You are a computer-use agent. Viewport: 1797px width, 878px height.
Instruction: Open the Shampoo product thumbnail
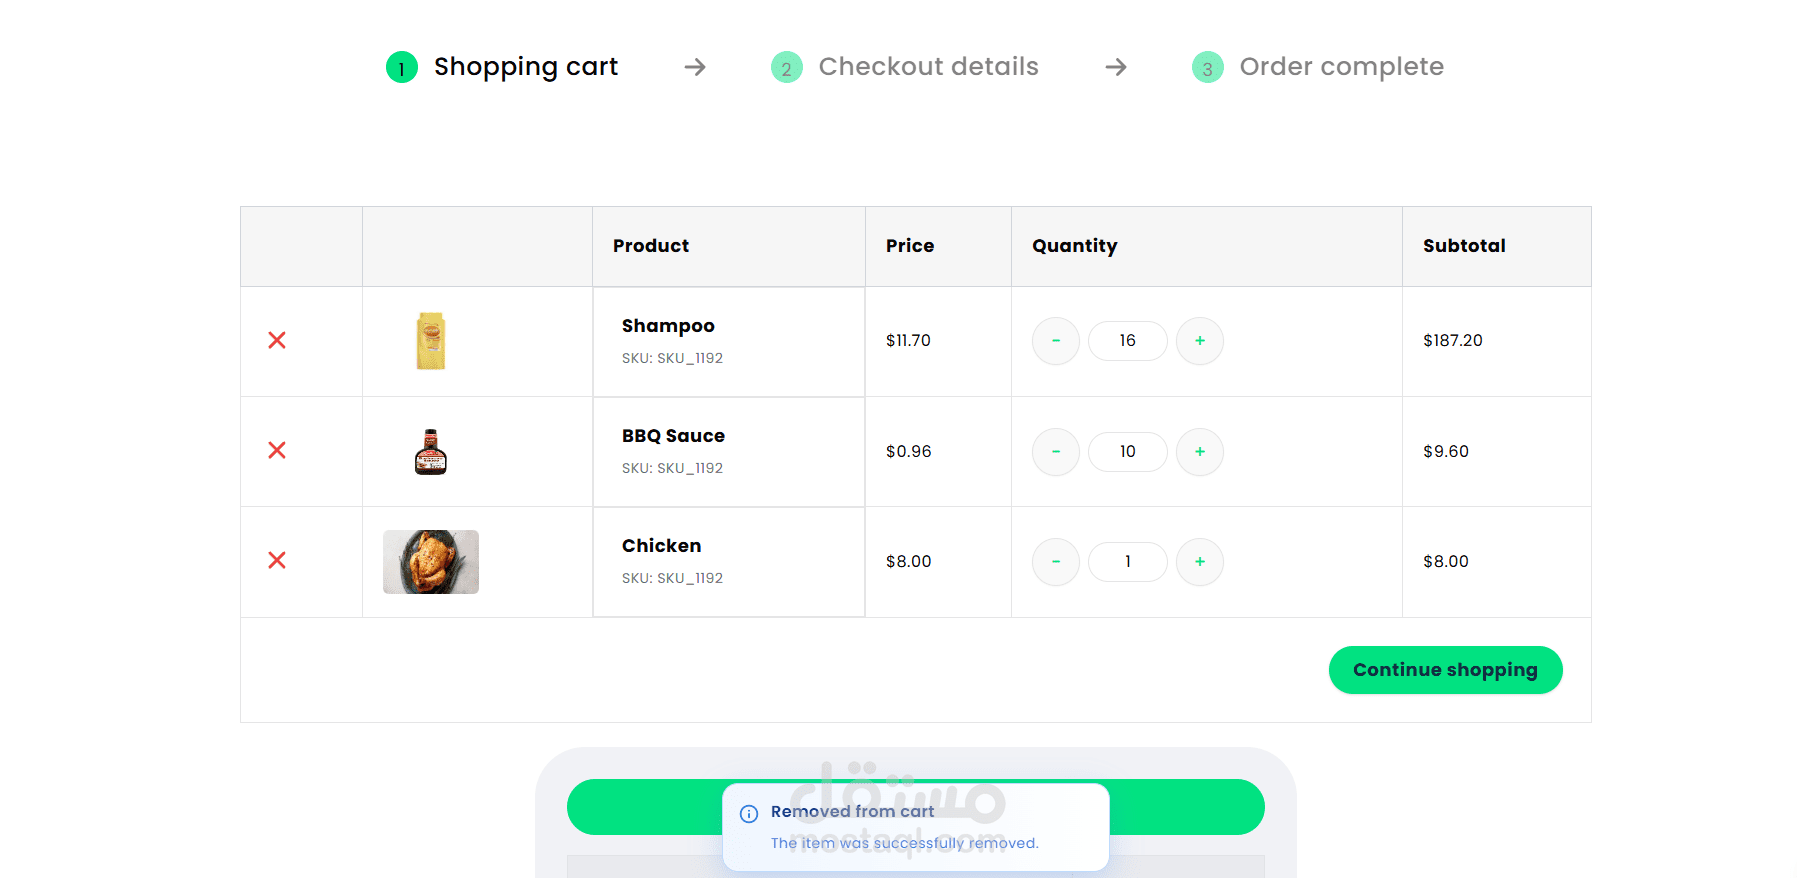(431, 341)
